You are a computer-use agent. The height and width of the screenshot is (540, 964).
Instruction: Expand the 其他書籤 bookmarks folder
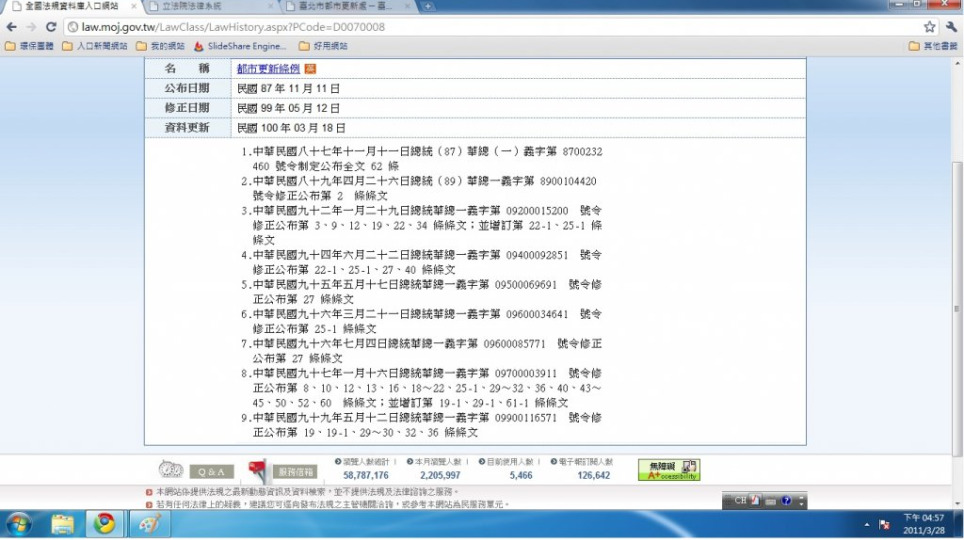click(x=934, y=46)
